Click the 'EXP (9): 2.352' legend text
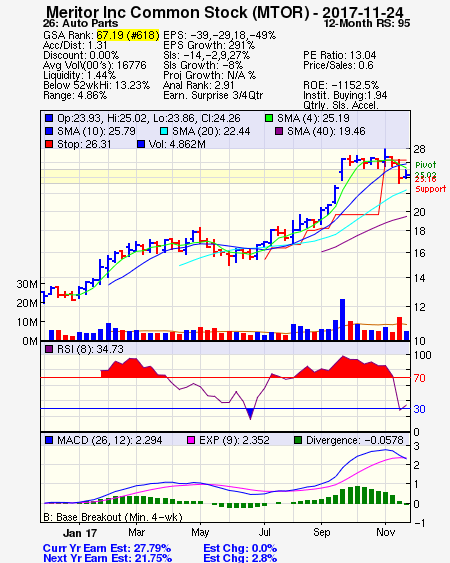The height and width of the screenshot is (563, 450). (234, 440)
